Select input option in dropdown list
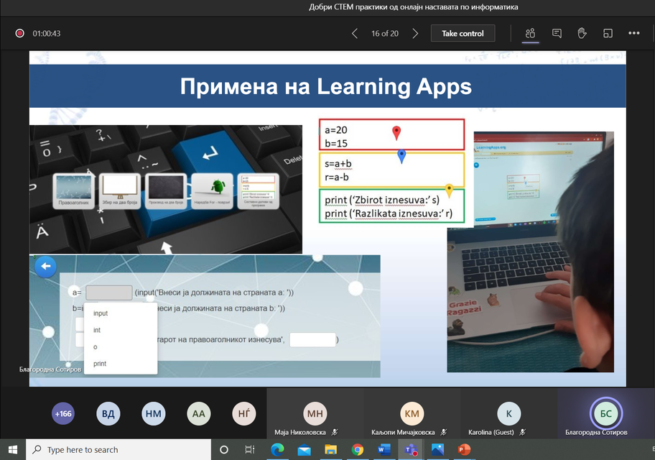This screenshot has width=655, height=460. pyautogui.click(x=101, y=313)
